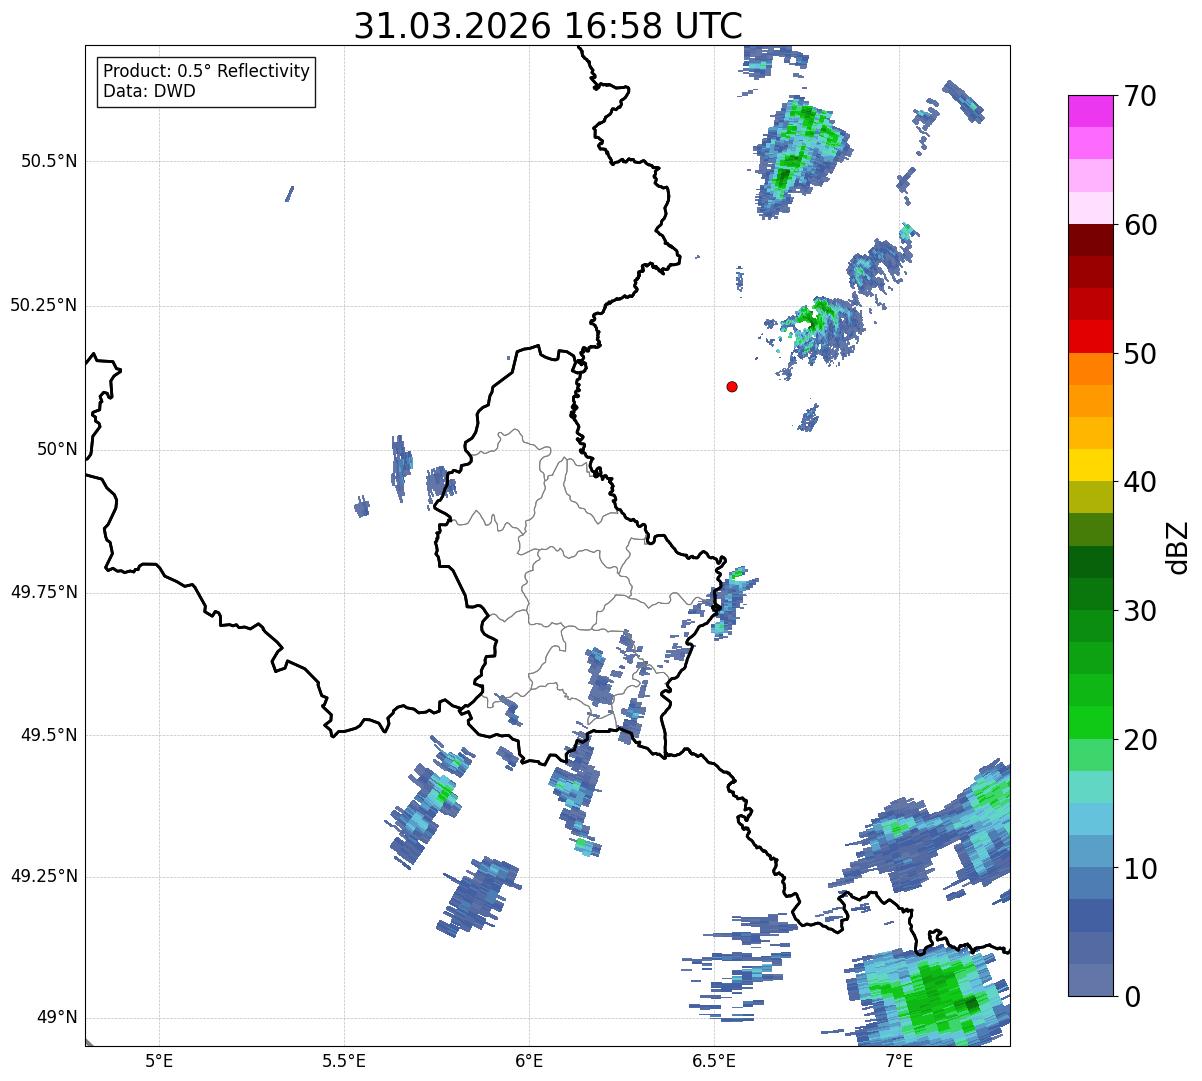Image resolution: width=1202 pixels, height=1081 pixels.
Task: Click the "Product: 0.5° Reflectivity" text
Action: [206, 72]
